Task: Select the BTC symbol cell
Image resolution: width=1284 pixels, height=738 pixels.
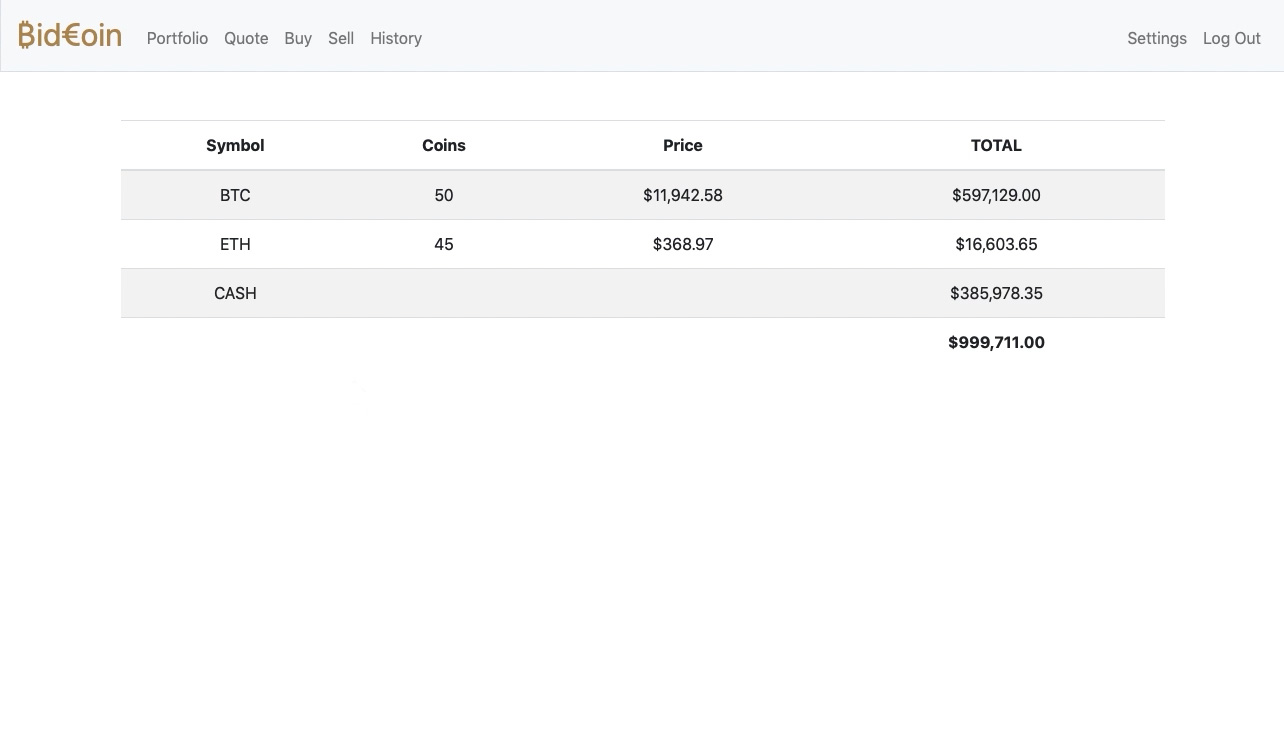Action: pos(235,195)
